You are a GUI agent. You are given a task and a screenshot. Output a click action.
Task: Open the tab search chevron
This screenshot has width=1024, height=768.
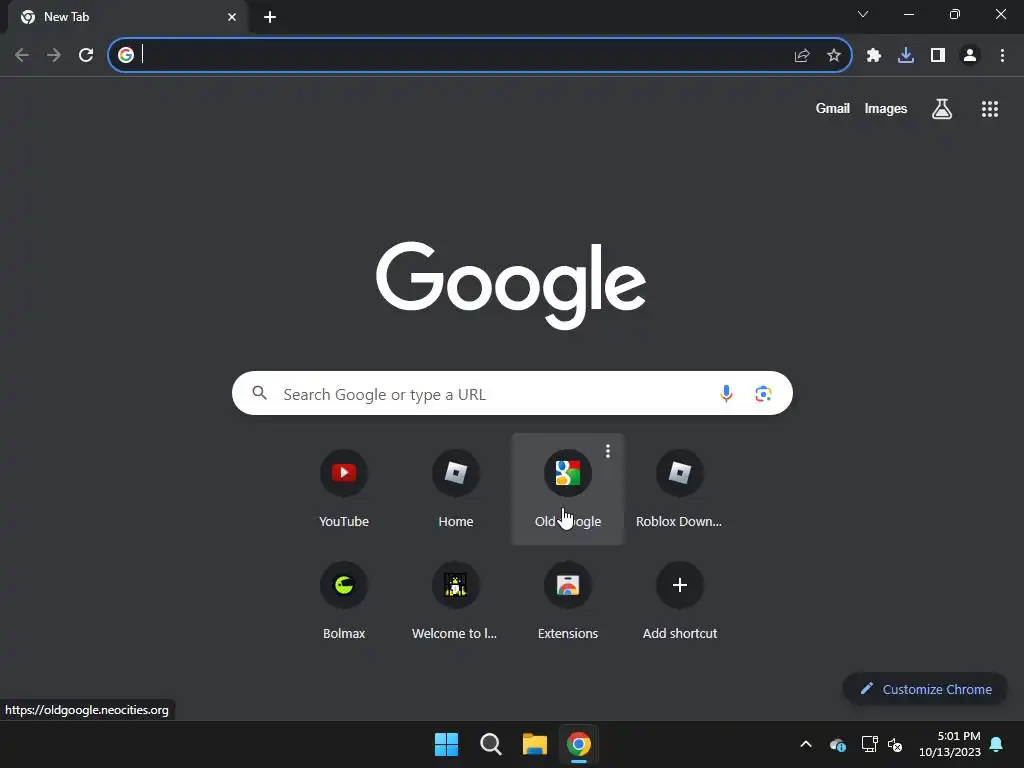coord(863,14)
